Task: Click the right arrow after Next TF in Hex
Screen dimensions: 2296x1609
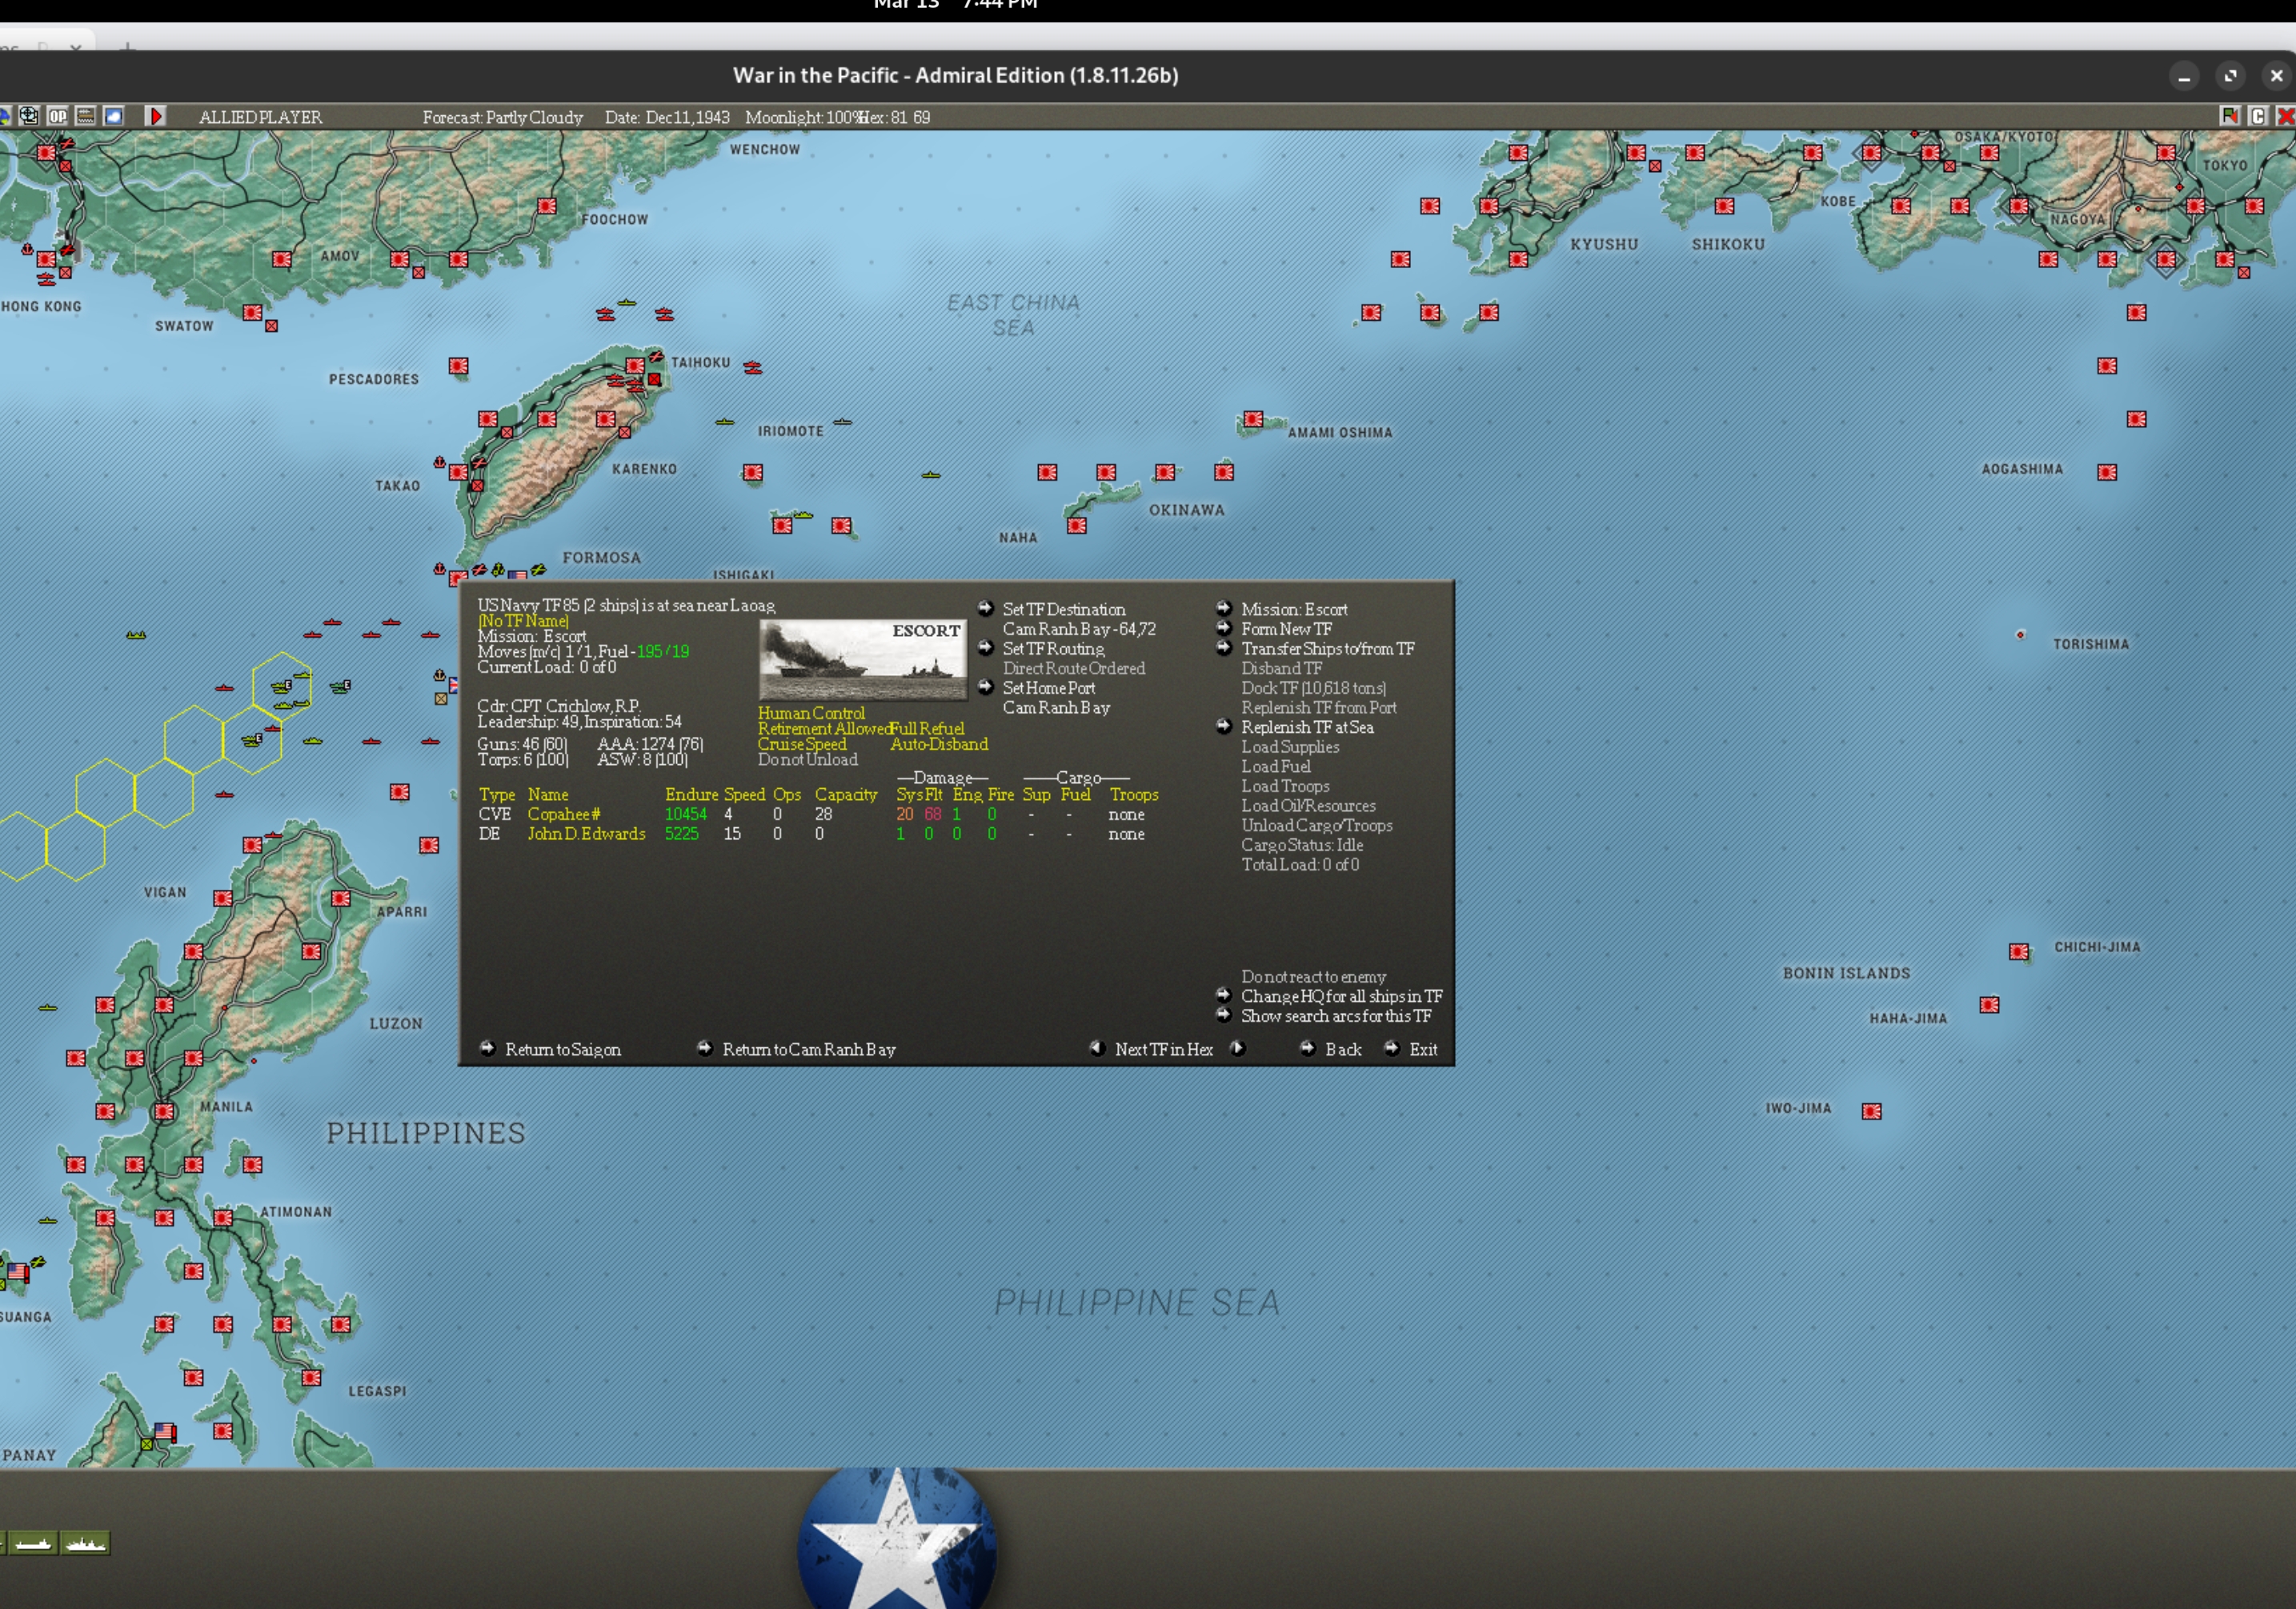Action: 1238,1048
